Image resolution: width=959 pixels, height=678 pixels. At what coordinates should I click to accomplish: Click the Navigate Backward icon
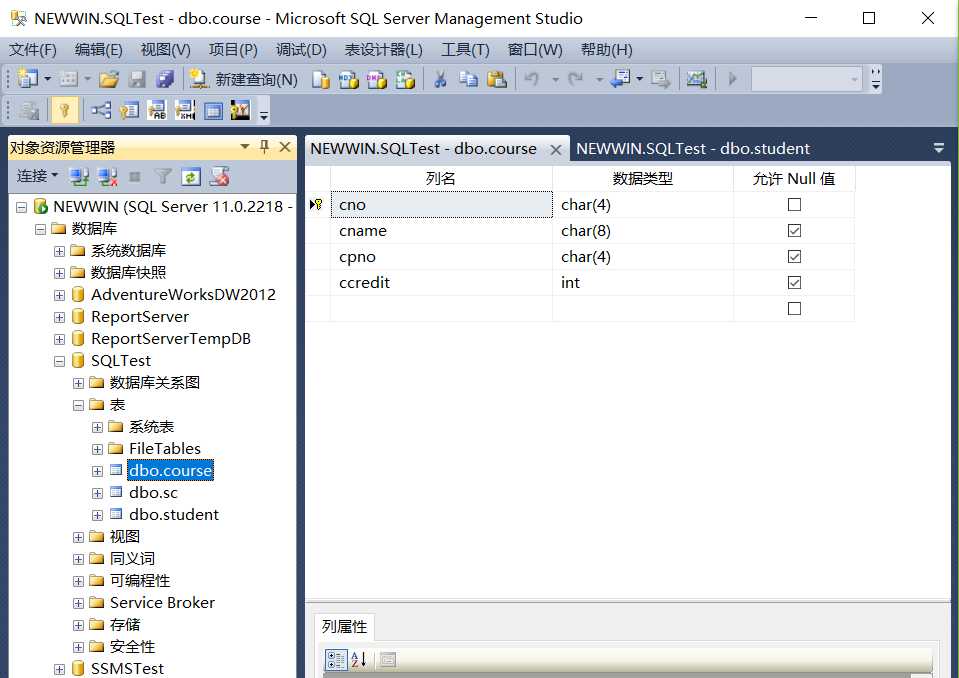(x=620, y=79)
